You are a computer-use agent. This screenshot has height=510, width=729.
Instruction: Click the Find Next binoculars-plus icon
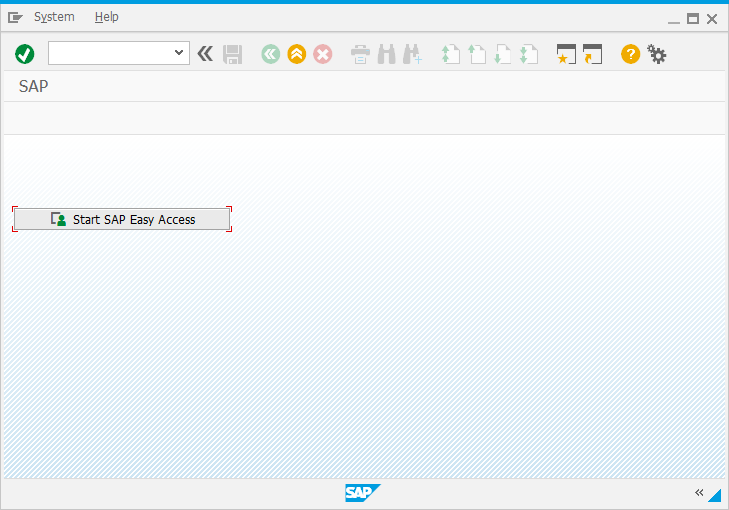[412, 54]
